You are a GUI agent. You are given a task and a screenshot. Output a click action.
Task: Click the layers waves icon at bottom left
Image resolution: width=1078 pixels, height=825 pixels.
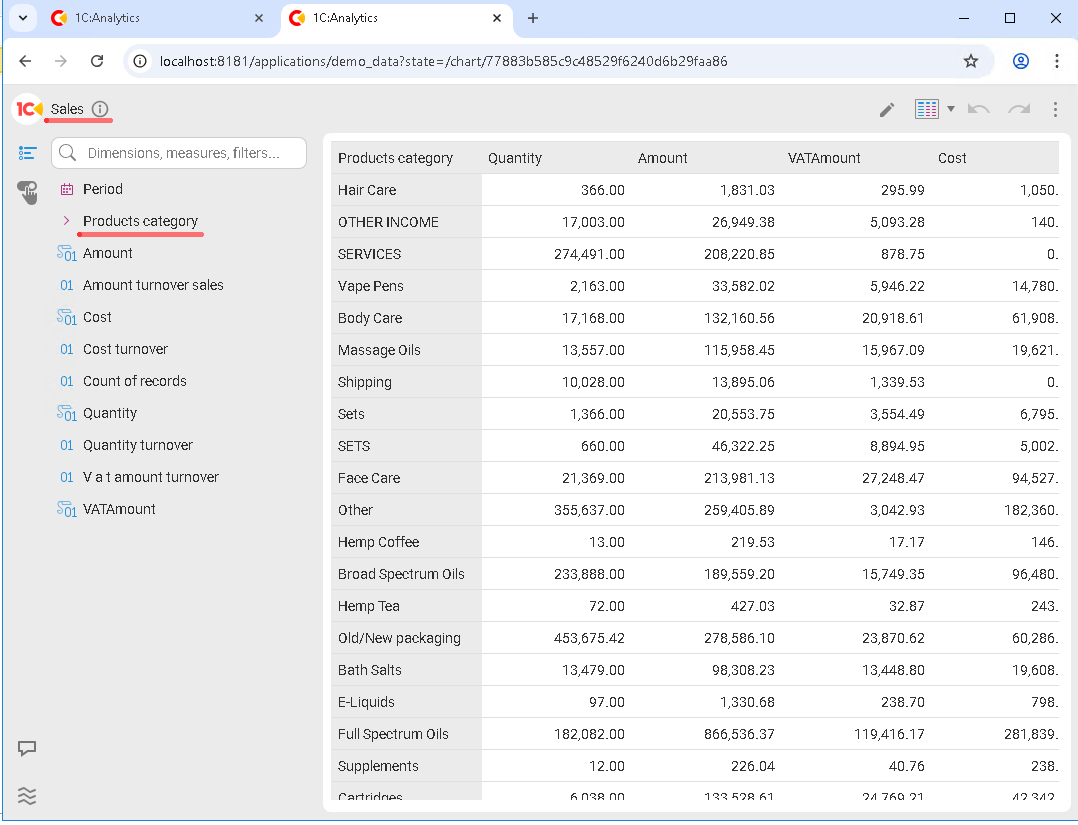pyautogui.click(x=27, y=796)
